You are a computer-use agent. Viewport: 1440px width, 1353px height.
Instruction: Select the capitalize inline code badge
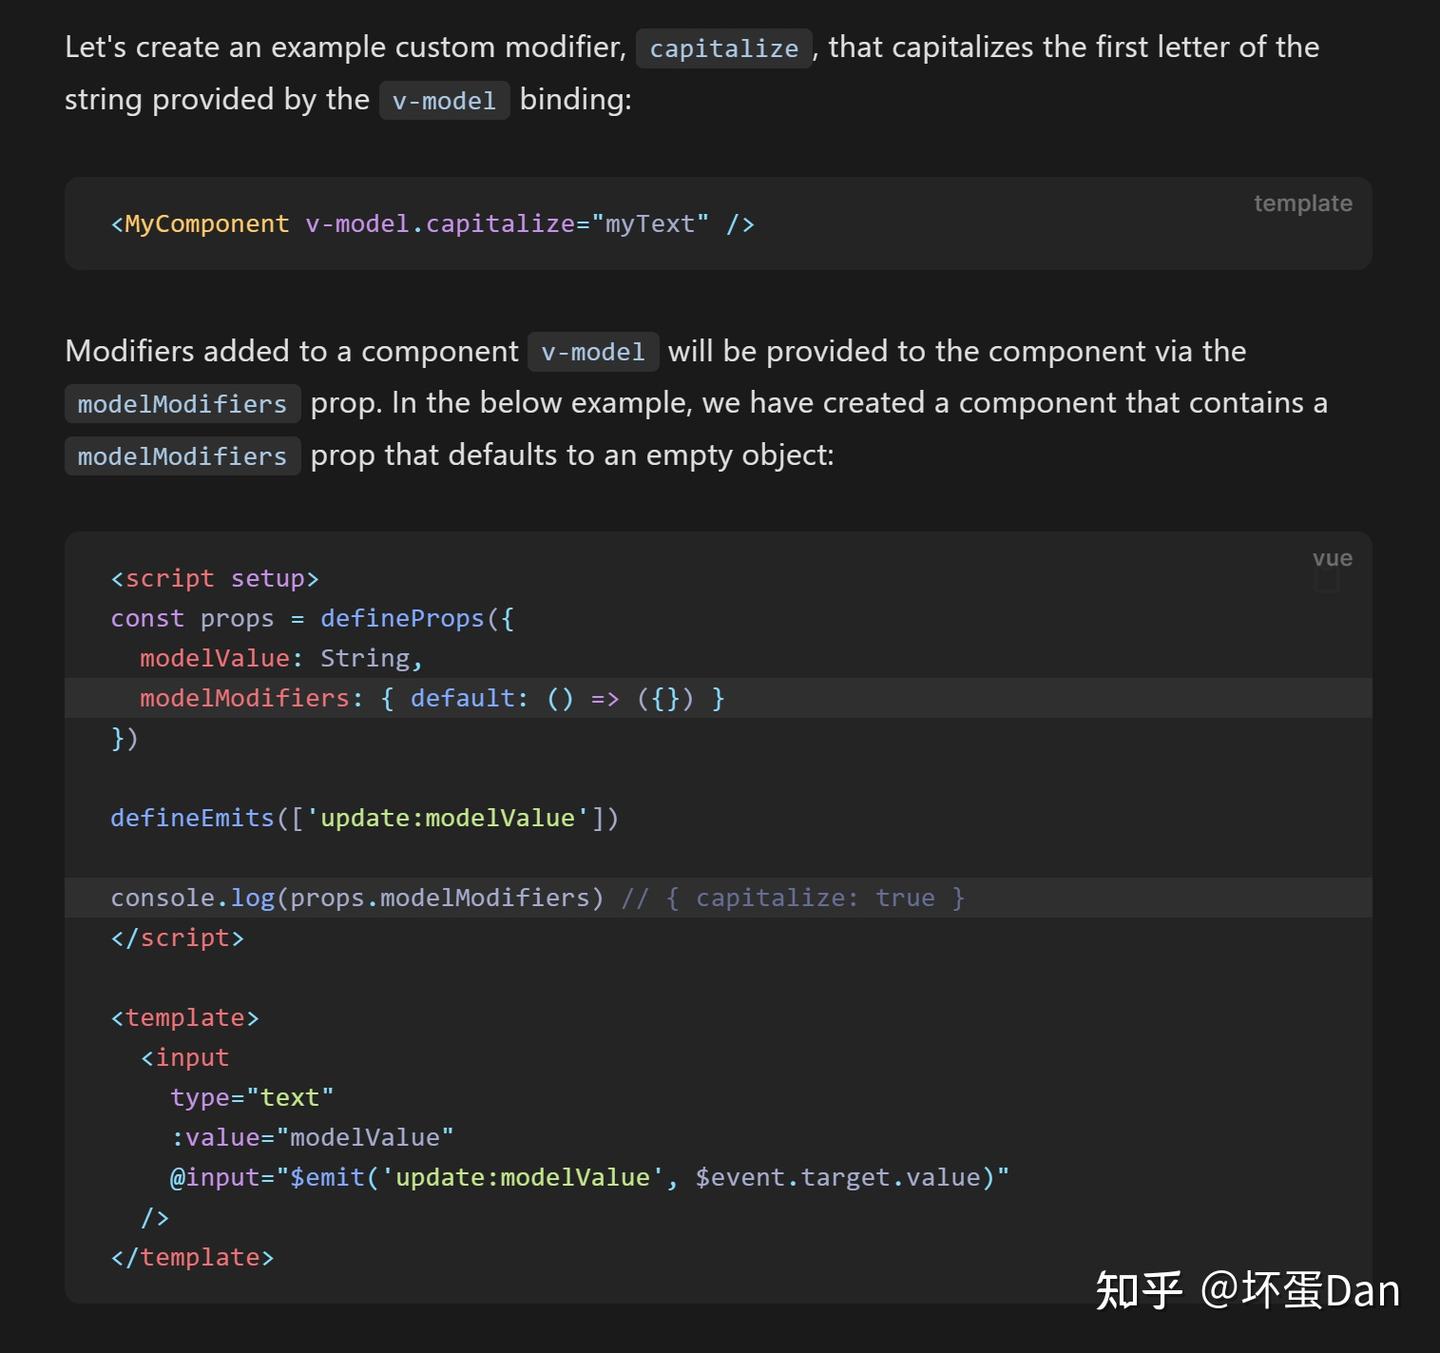(723, 48)
